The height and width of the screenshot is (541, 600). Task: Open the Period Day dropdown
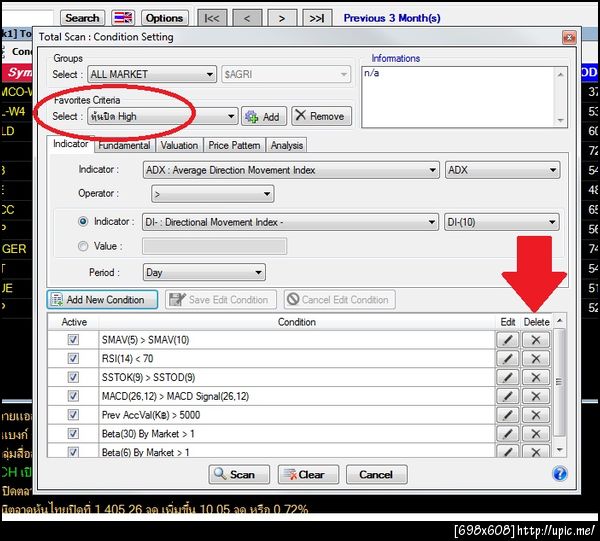(x=204, y=272)
